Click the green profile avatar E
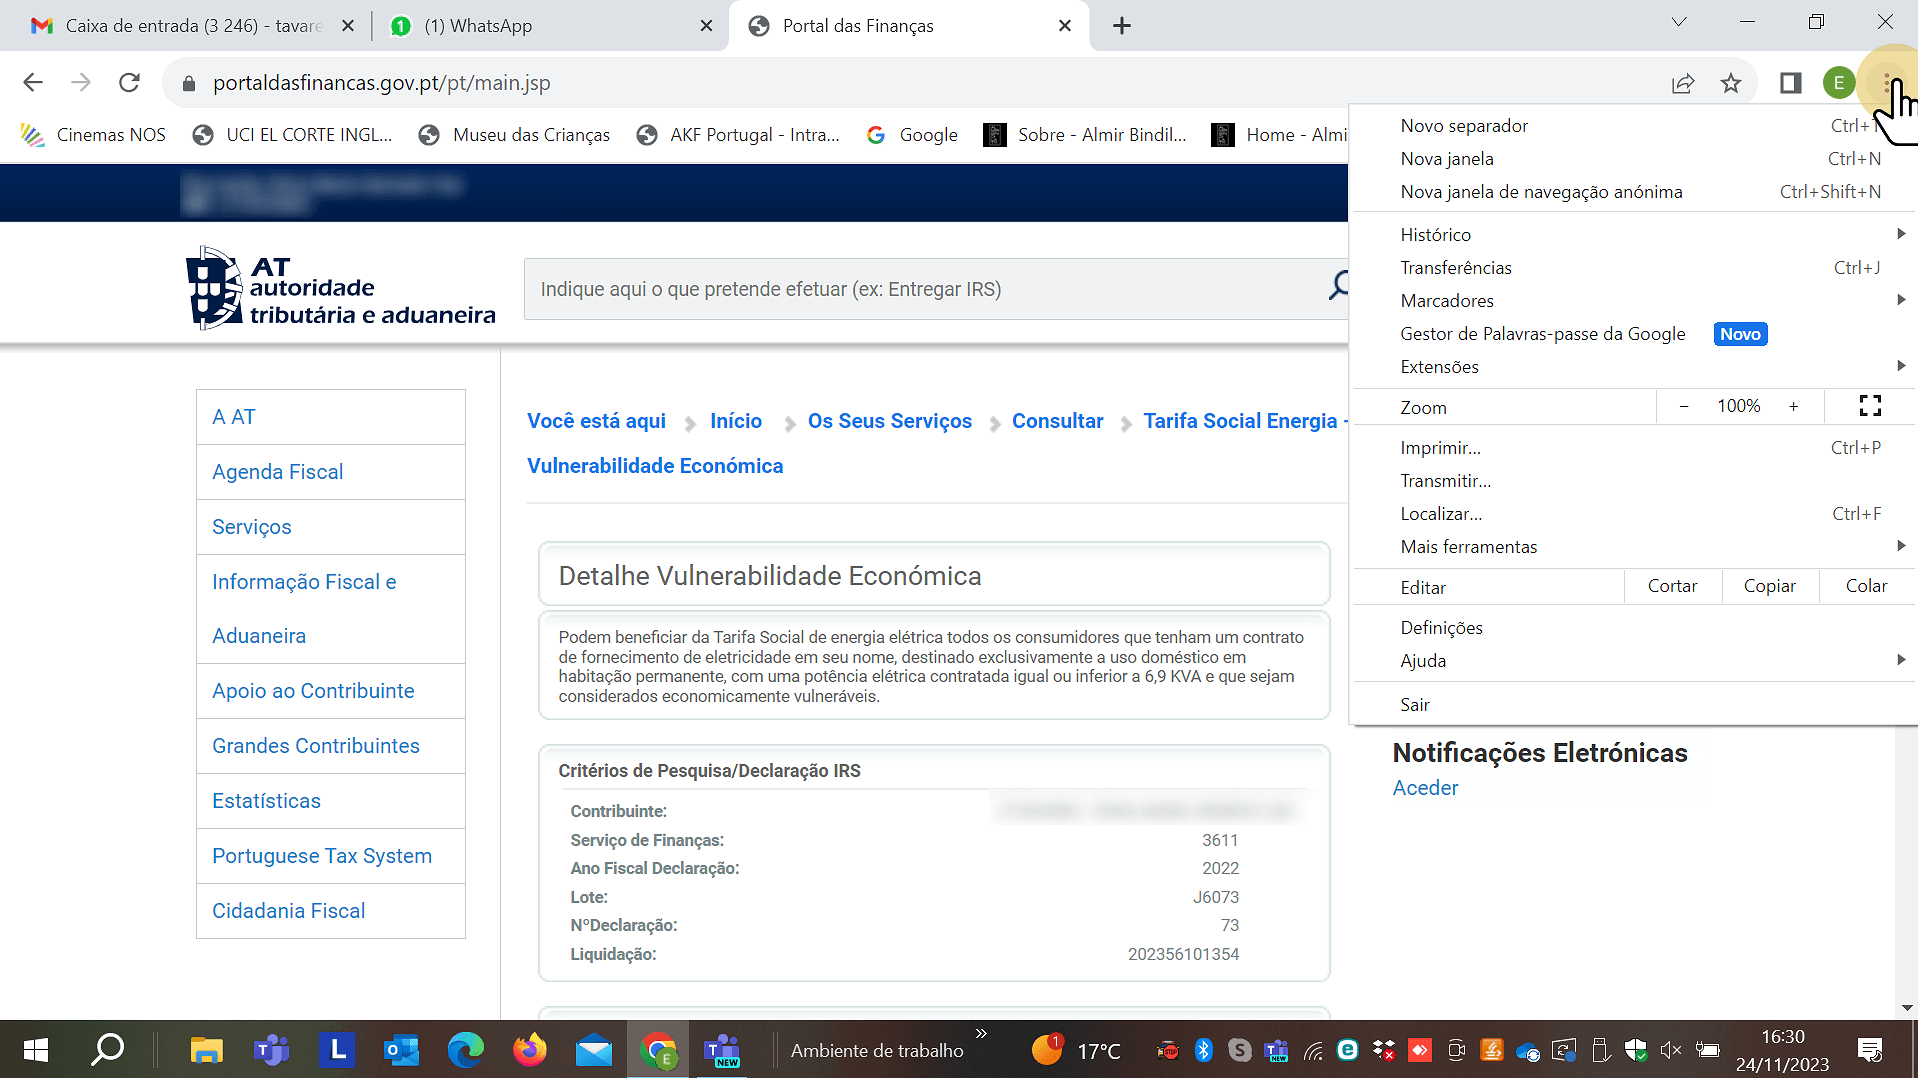 (x=1838, y=83)
